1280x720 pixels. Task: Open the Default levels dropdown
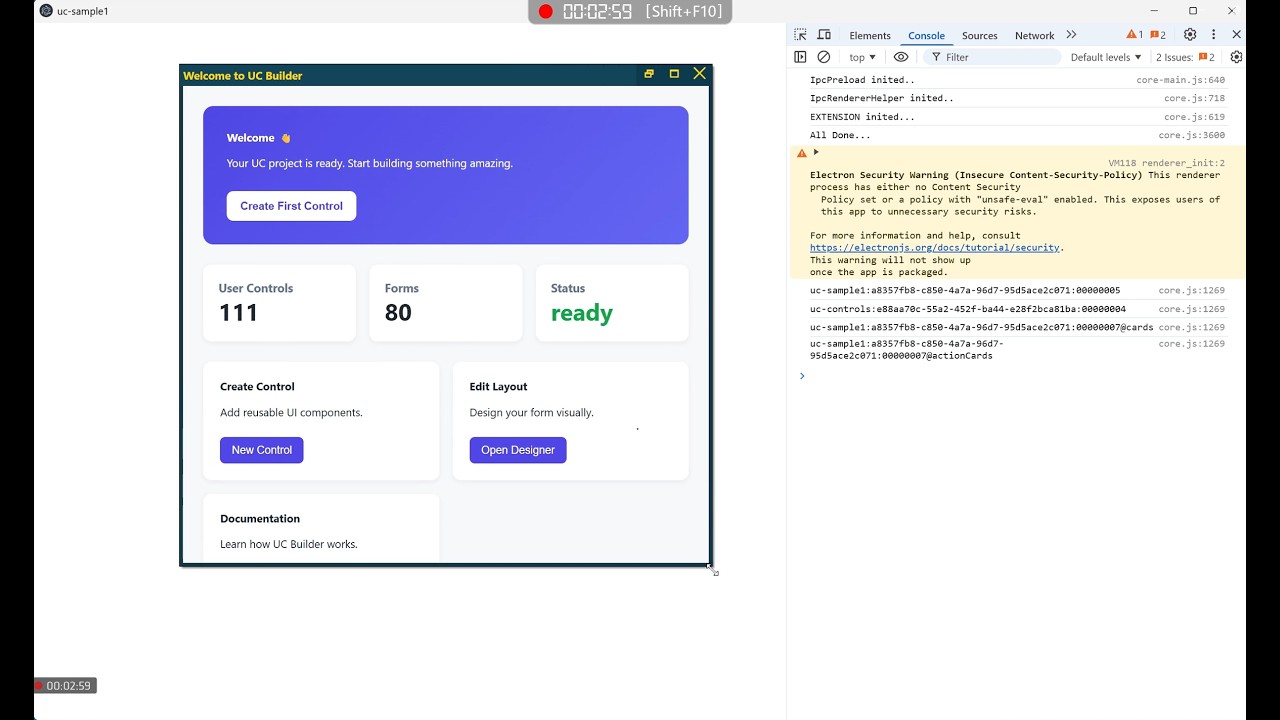coord(1105,57)
